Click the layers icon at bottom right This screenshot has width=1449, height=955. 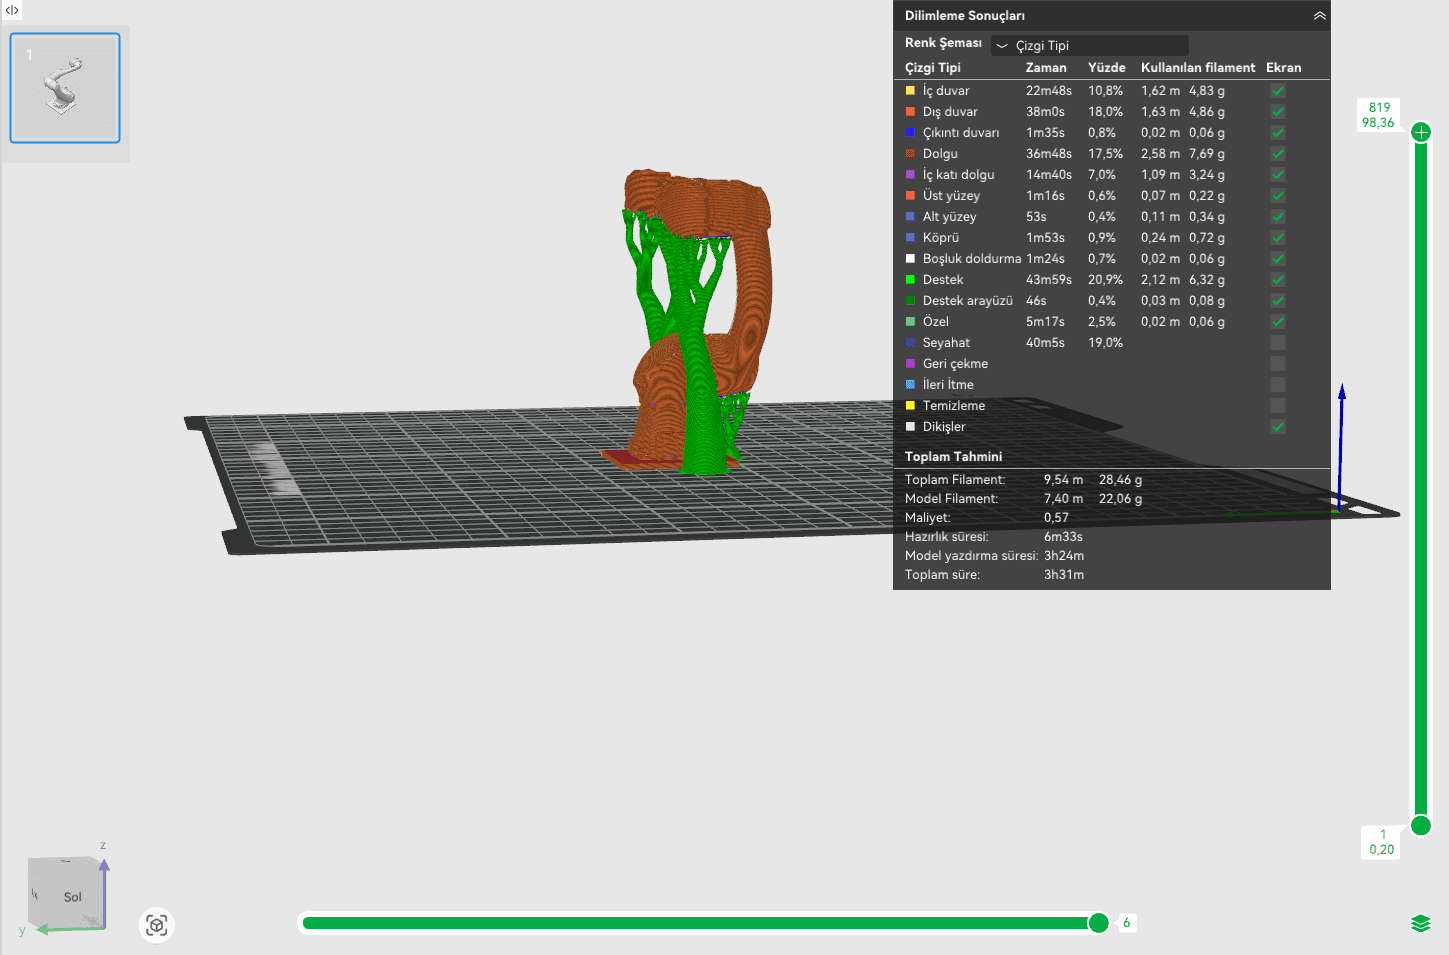click(1420, 923)
